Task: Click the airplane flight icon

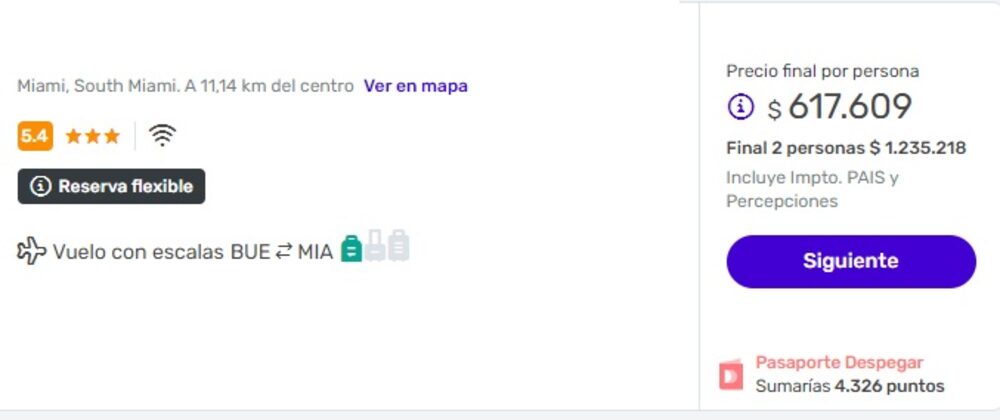Action: click(31, 251)
